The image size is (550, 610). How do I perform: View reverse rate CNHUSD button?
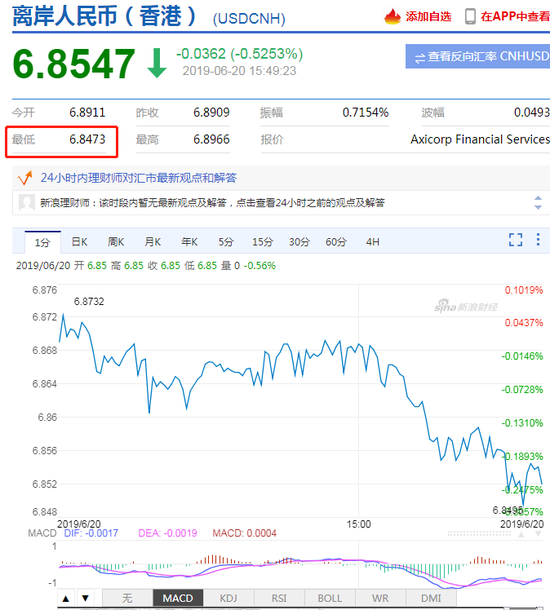click(x=478, y=56)
